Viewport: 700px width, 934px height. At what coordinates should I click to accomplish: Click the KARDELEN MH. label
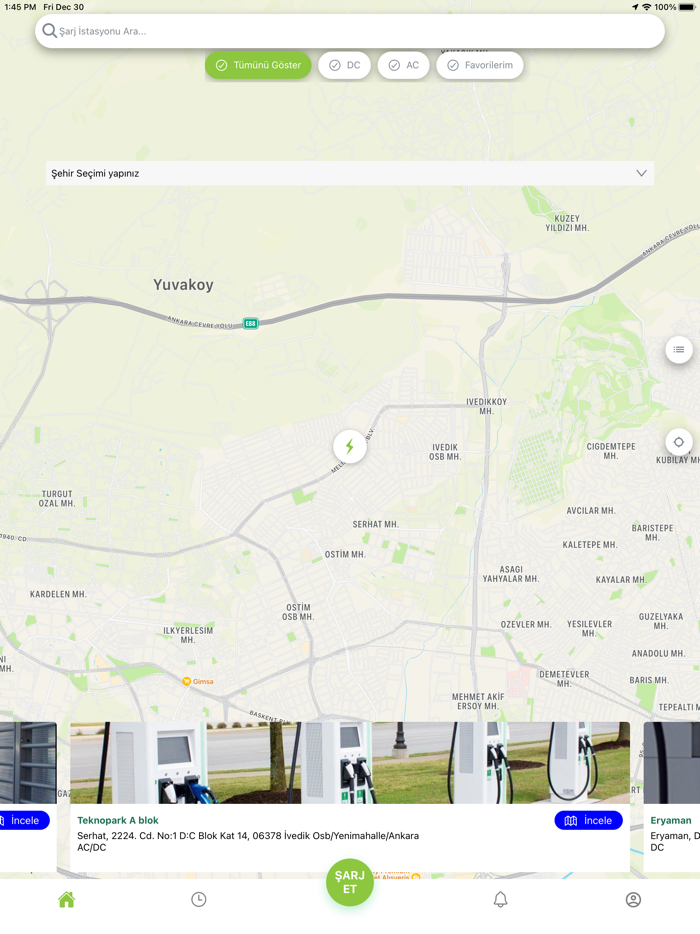[58, 594]
